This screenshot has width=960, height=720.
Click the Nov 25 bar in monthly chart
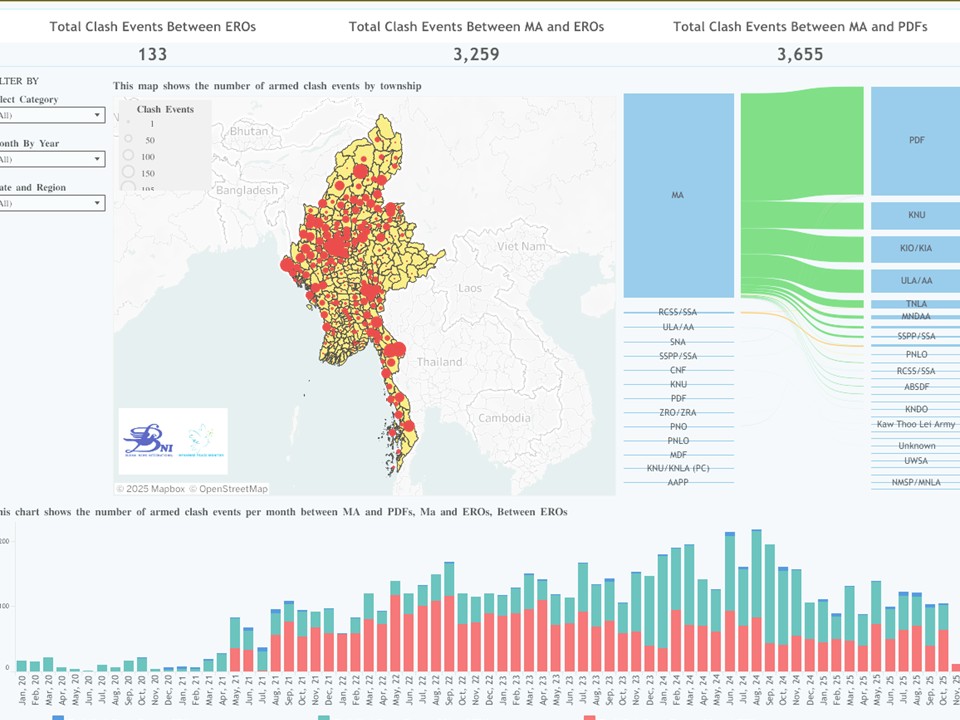[x=955, y=667]
